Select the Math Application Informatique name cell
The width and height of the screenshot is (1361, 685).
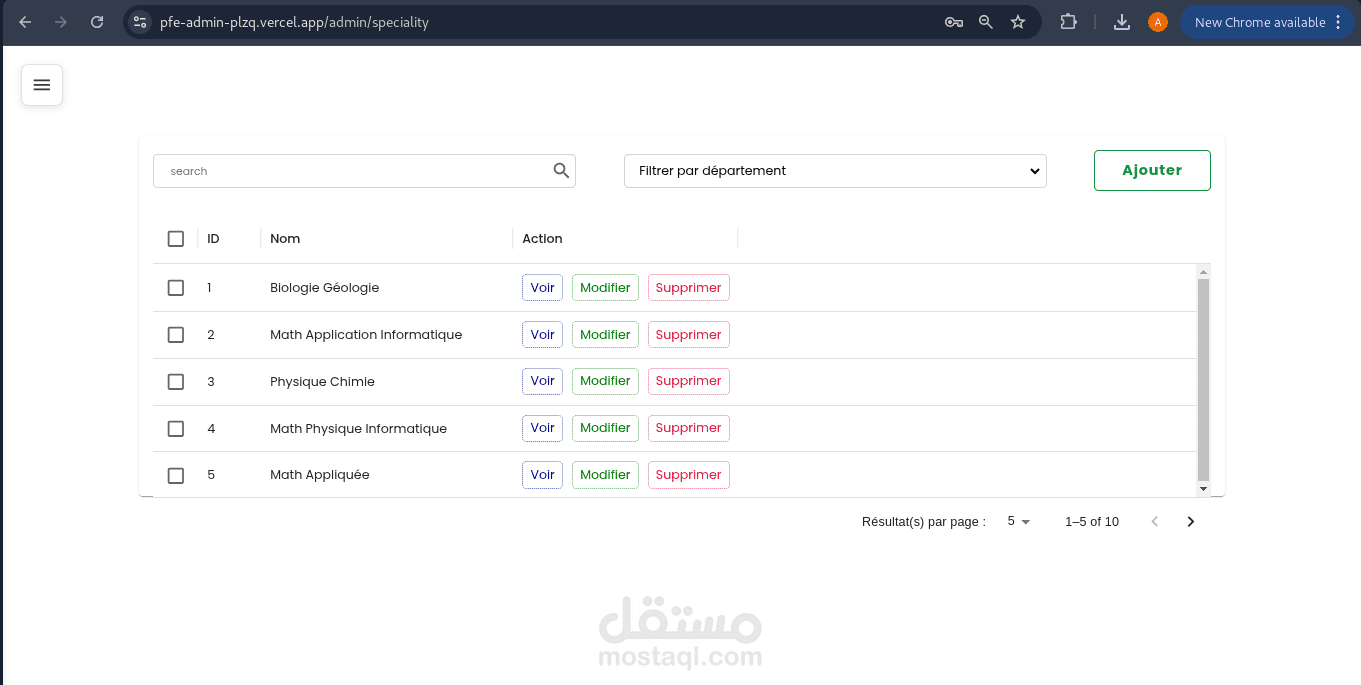pos(366,334)
